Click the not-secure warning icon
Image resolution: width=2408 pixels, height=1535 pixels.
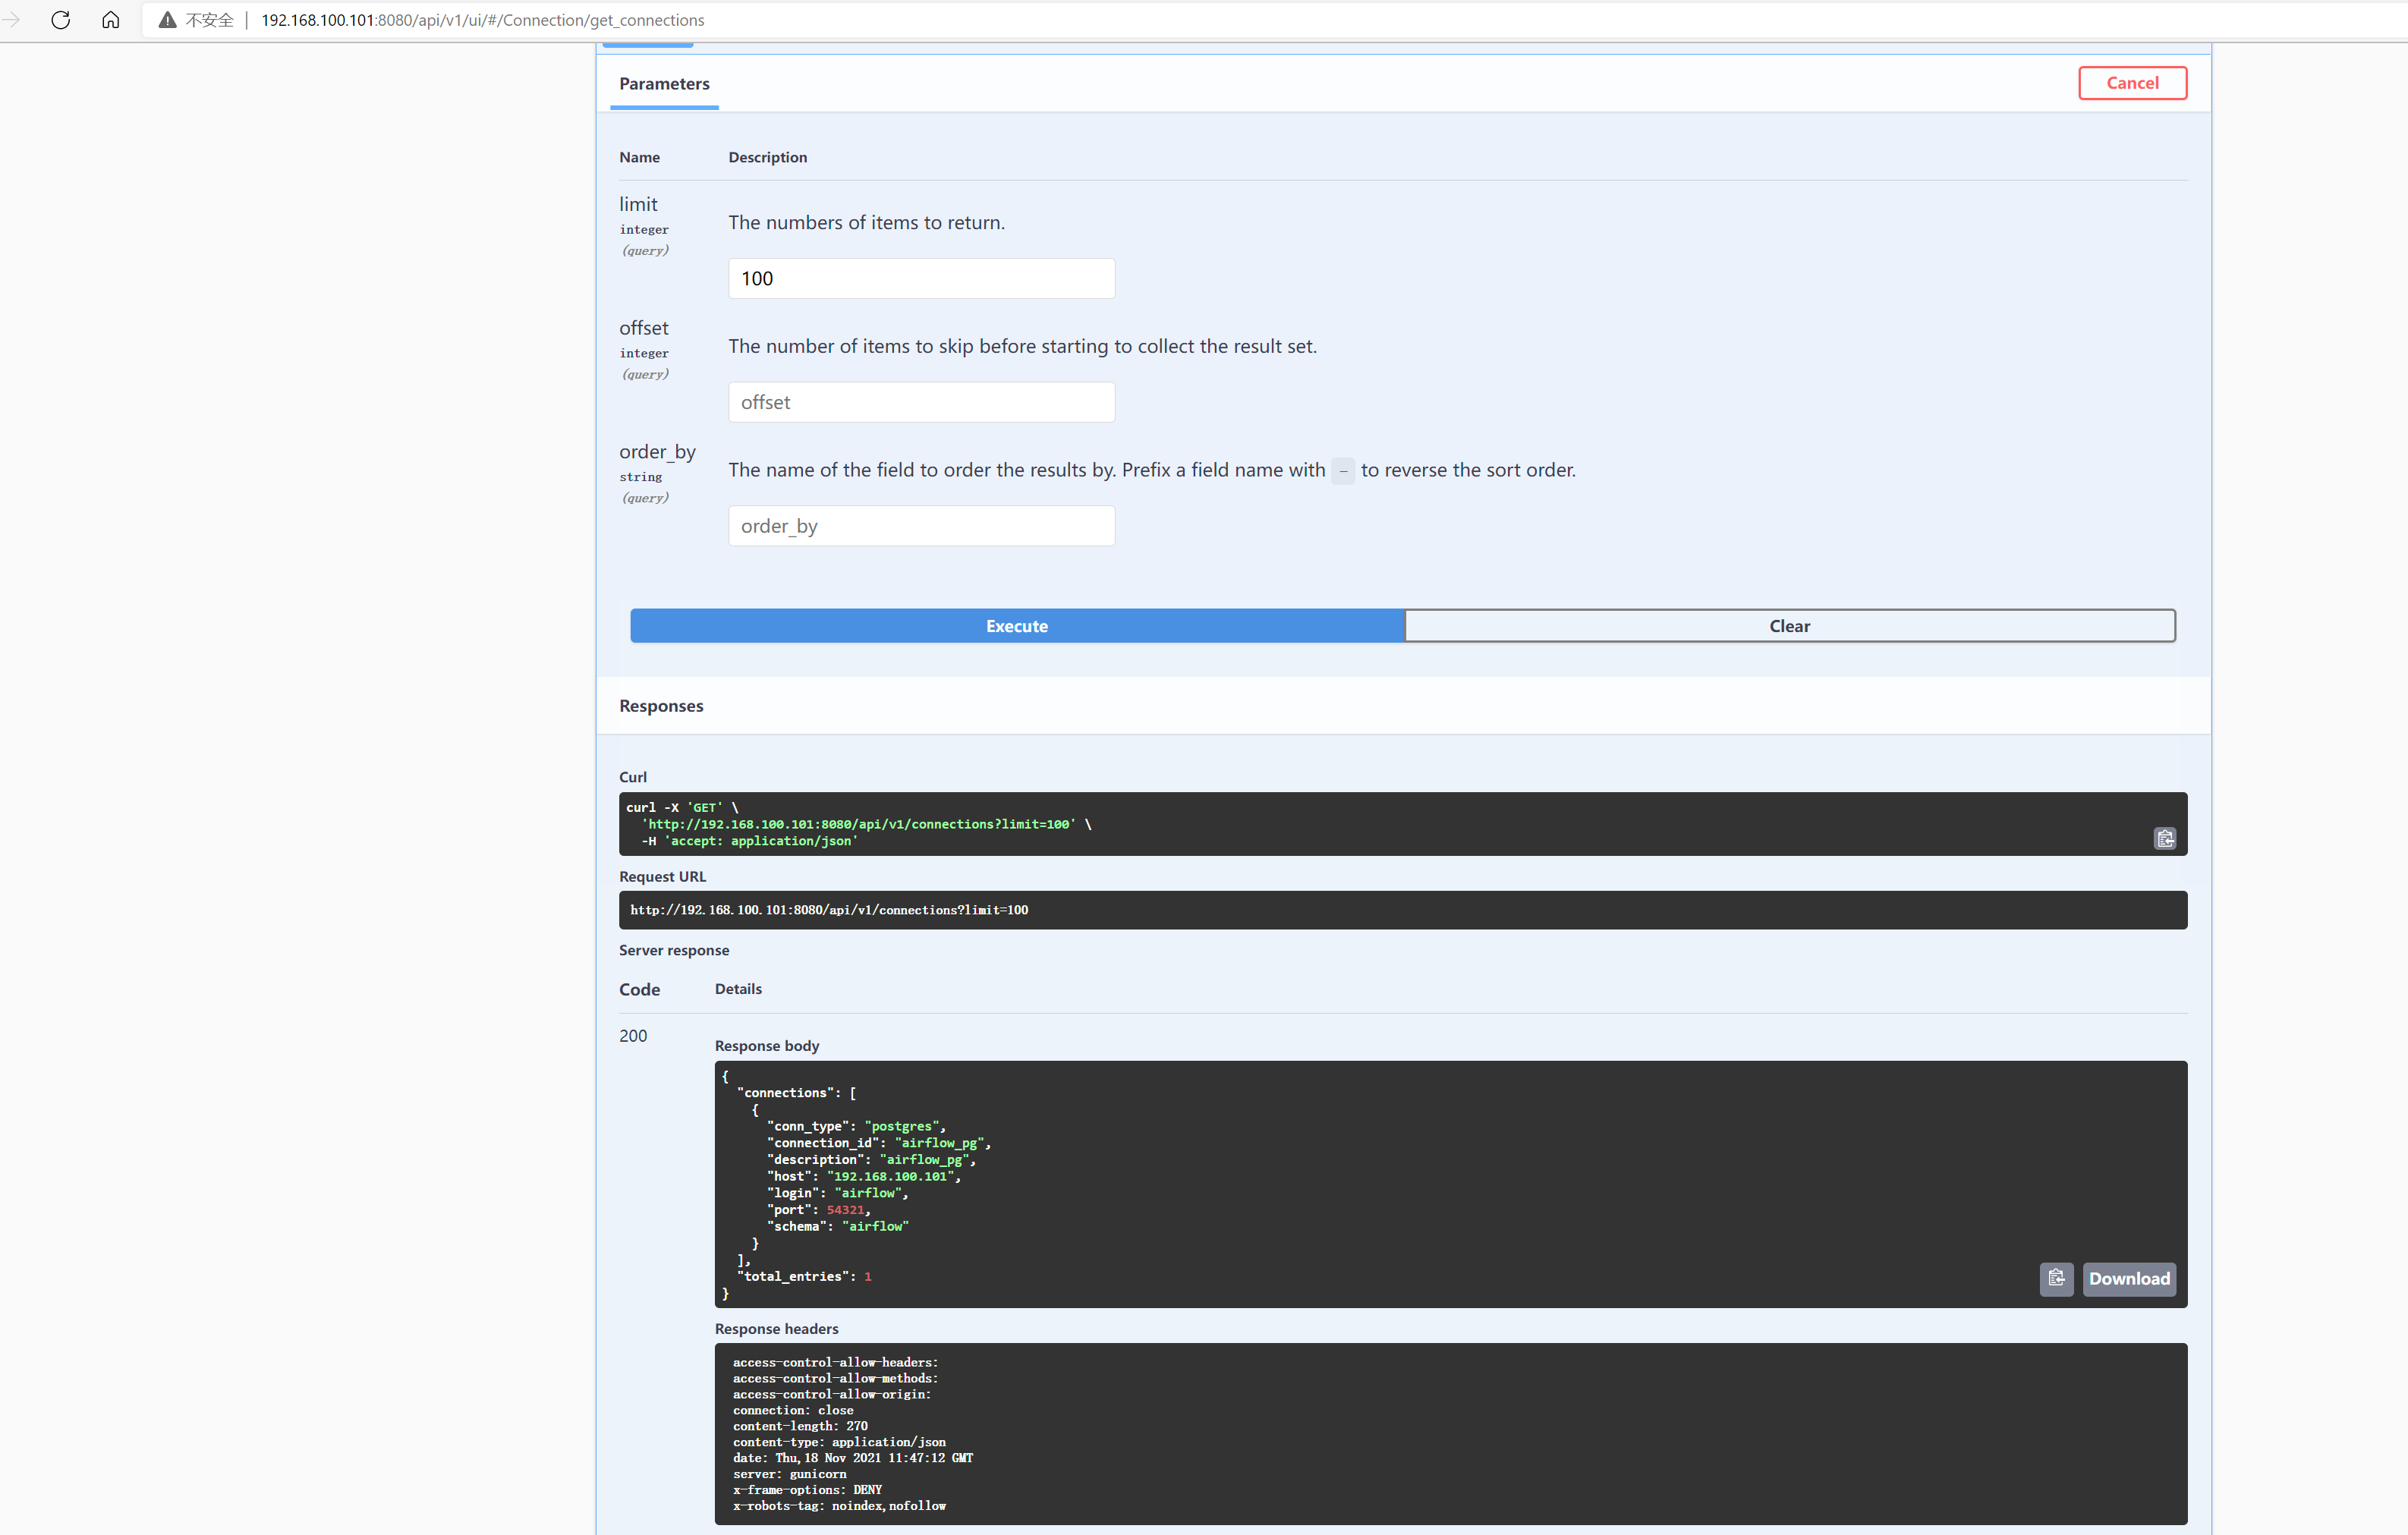click(x=167, y=20)
